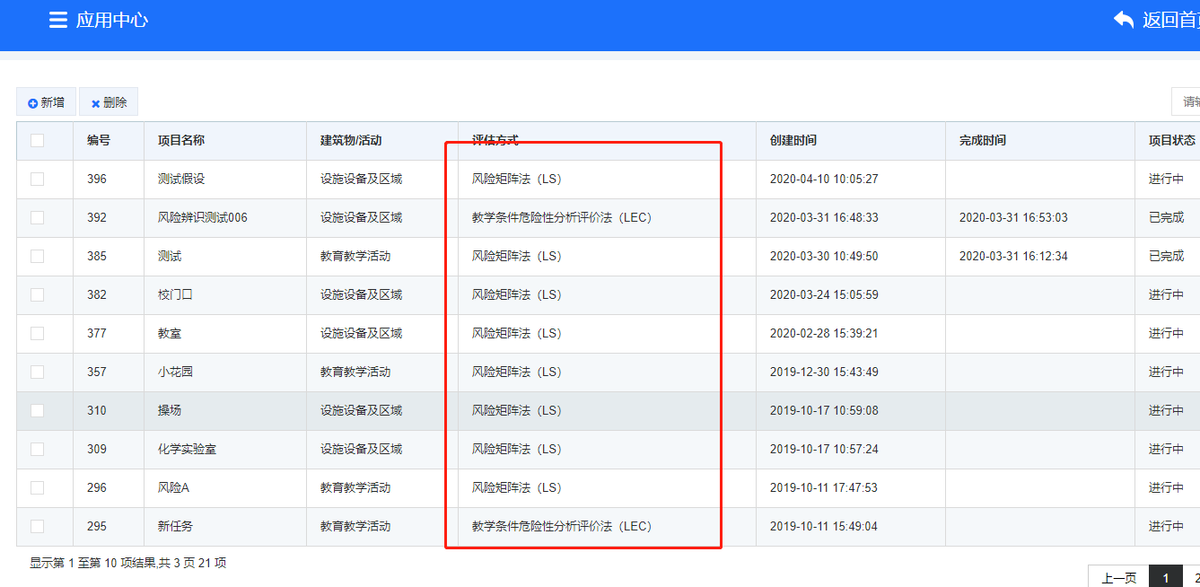Check the box for row 310
Screen dimensions: 1200x587
[37, 410]
